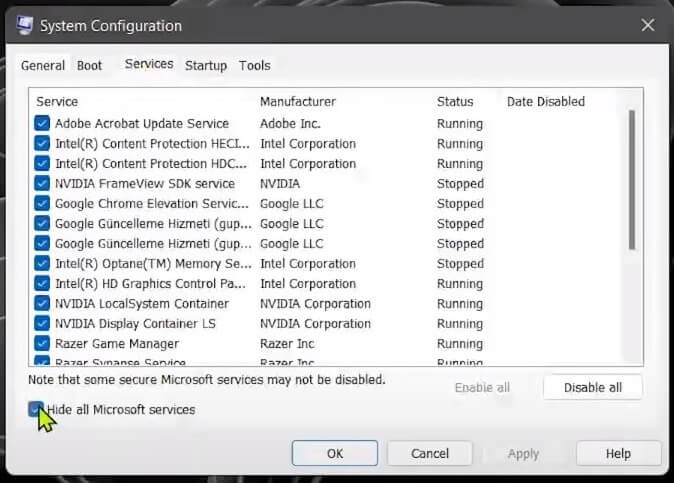Click 'Razer Inc' beside Razer Game Manager
674x483 pixels.
click(x=287, y=343)
